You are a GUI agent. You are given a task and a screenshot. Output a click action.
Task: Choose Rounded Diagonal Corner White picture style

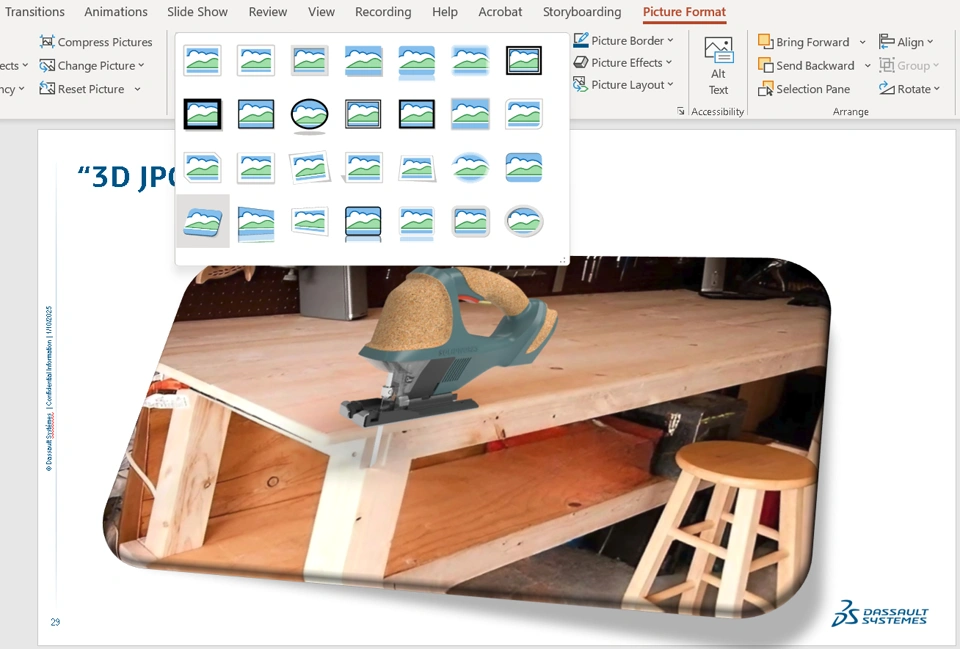(x=523, y=114)
